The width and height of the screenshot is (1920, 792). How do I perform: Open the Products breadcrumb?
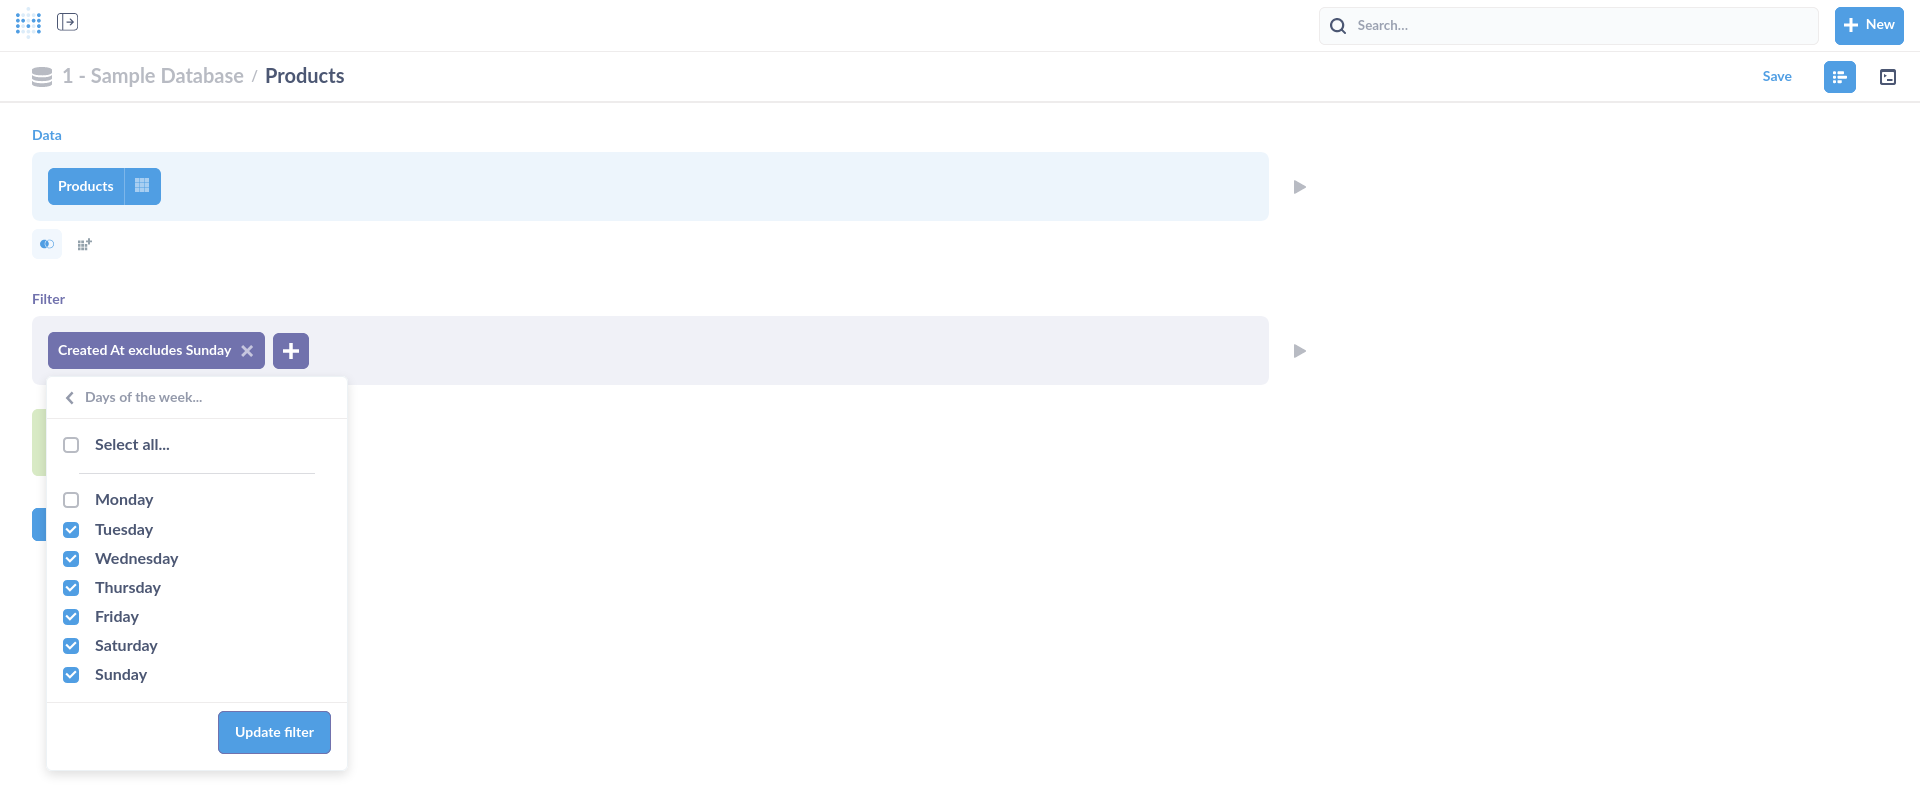click(x=304, y=76)
